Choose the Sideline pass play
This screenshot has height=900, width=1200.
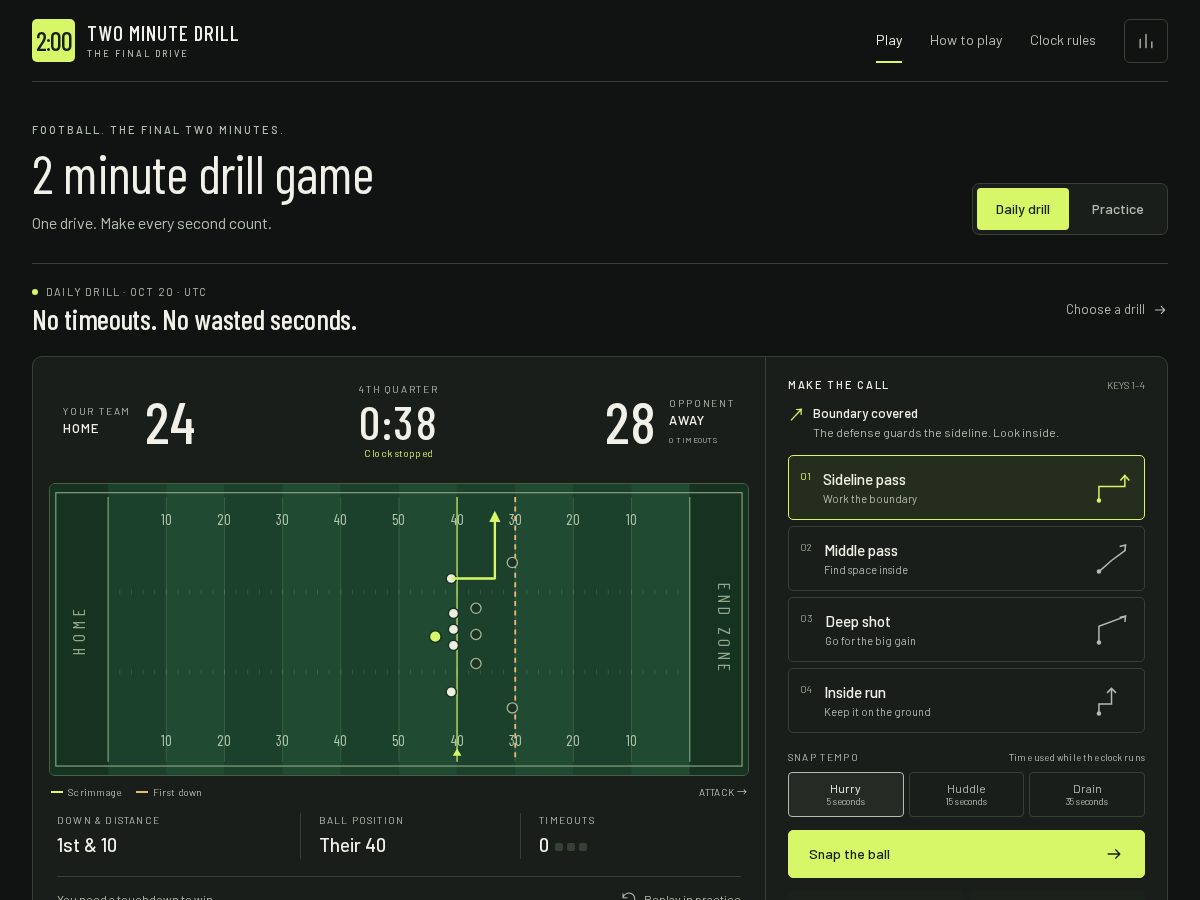coord(966,488)
